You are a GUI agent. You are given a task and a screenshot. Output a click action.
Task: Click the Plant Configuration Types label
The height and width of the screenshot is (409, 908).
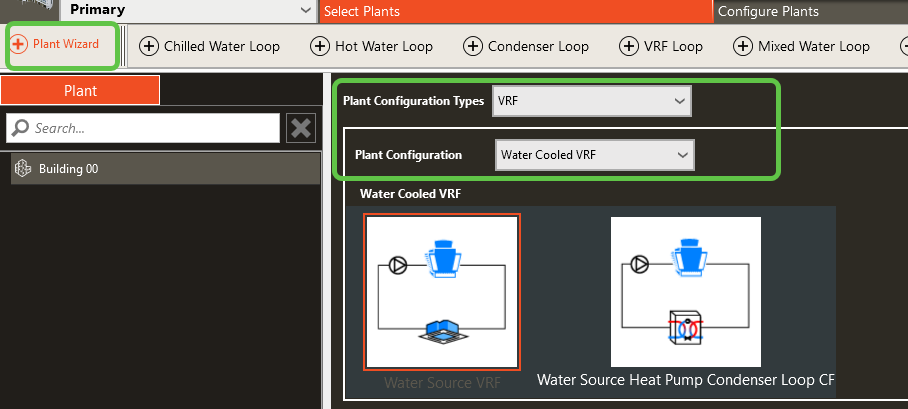click(x=413, y=101)
